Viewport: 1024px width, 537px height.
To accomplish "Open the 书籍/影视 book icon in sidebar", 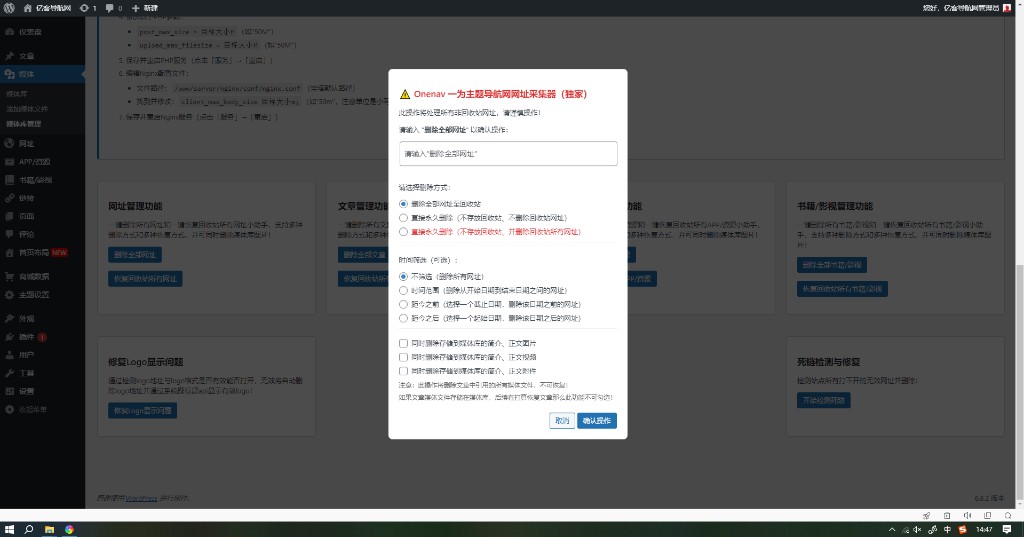I will 9,180.
